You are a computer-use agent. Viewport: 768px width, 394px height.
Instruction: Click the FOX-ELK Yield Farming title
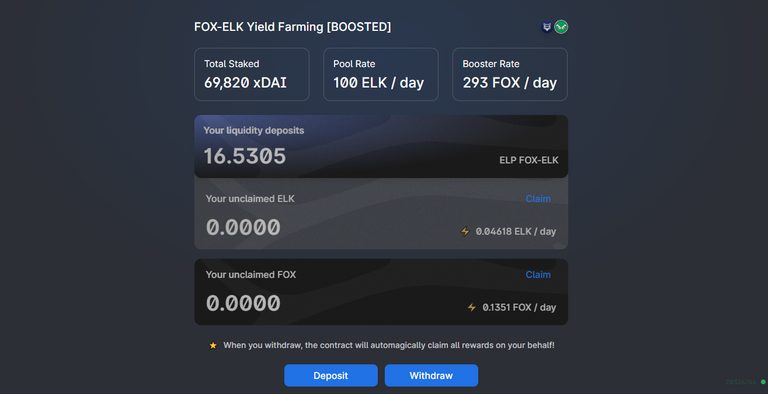(x=292, y=27)
